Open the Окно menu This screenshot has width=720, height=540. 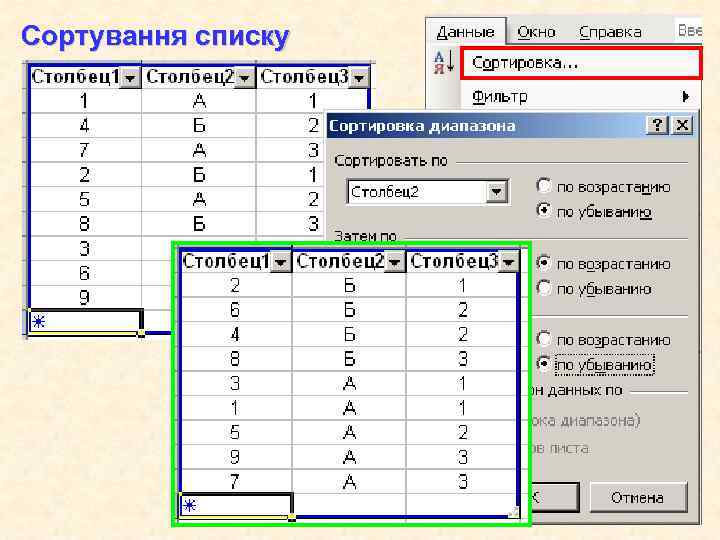[536, 32]
